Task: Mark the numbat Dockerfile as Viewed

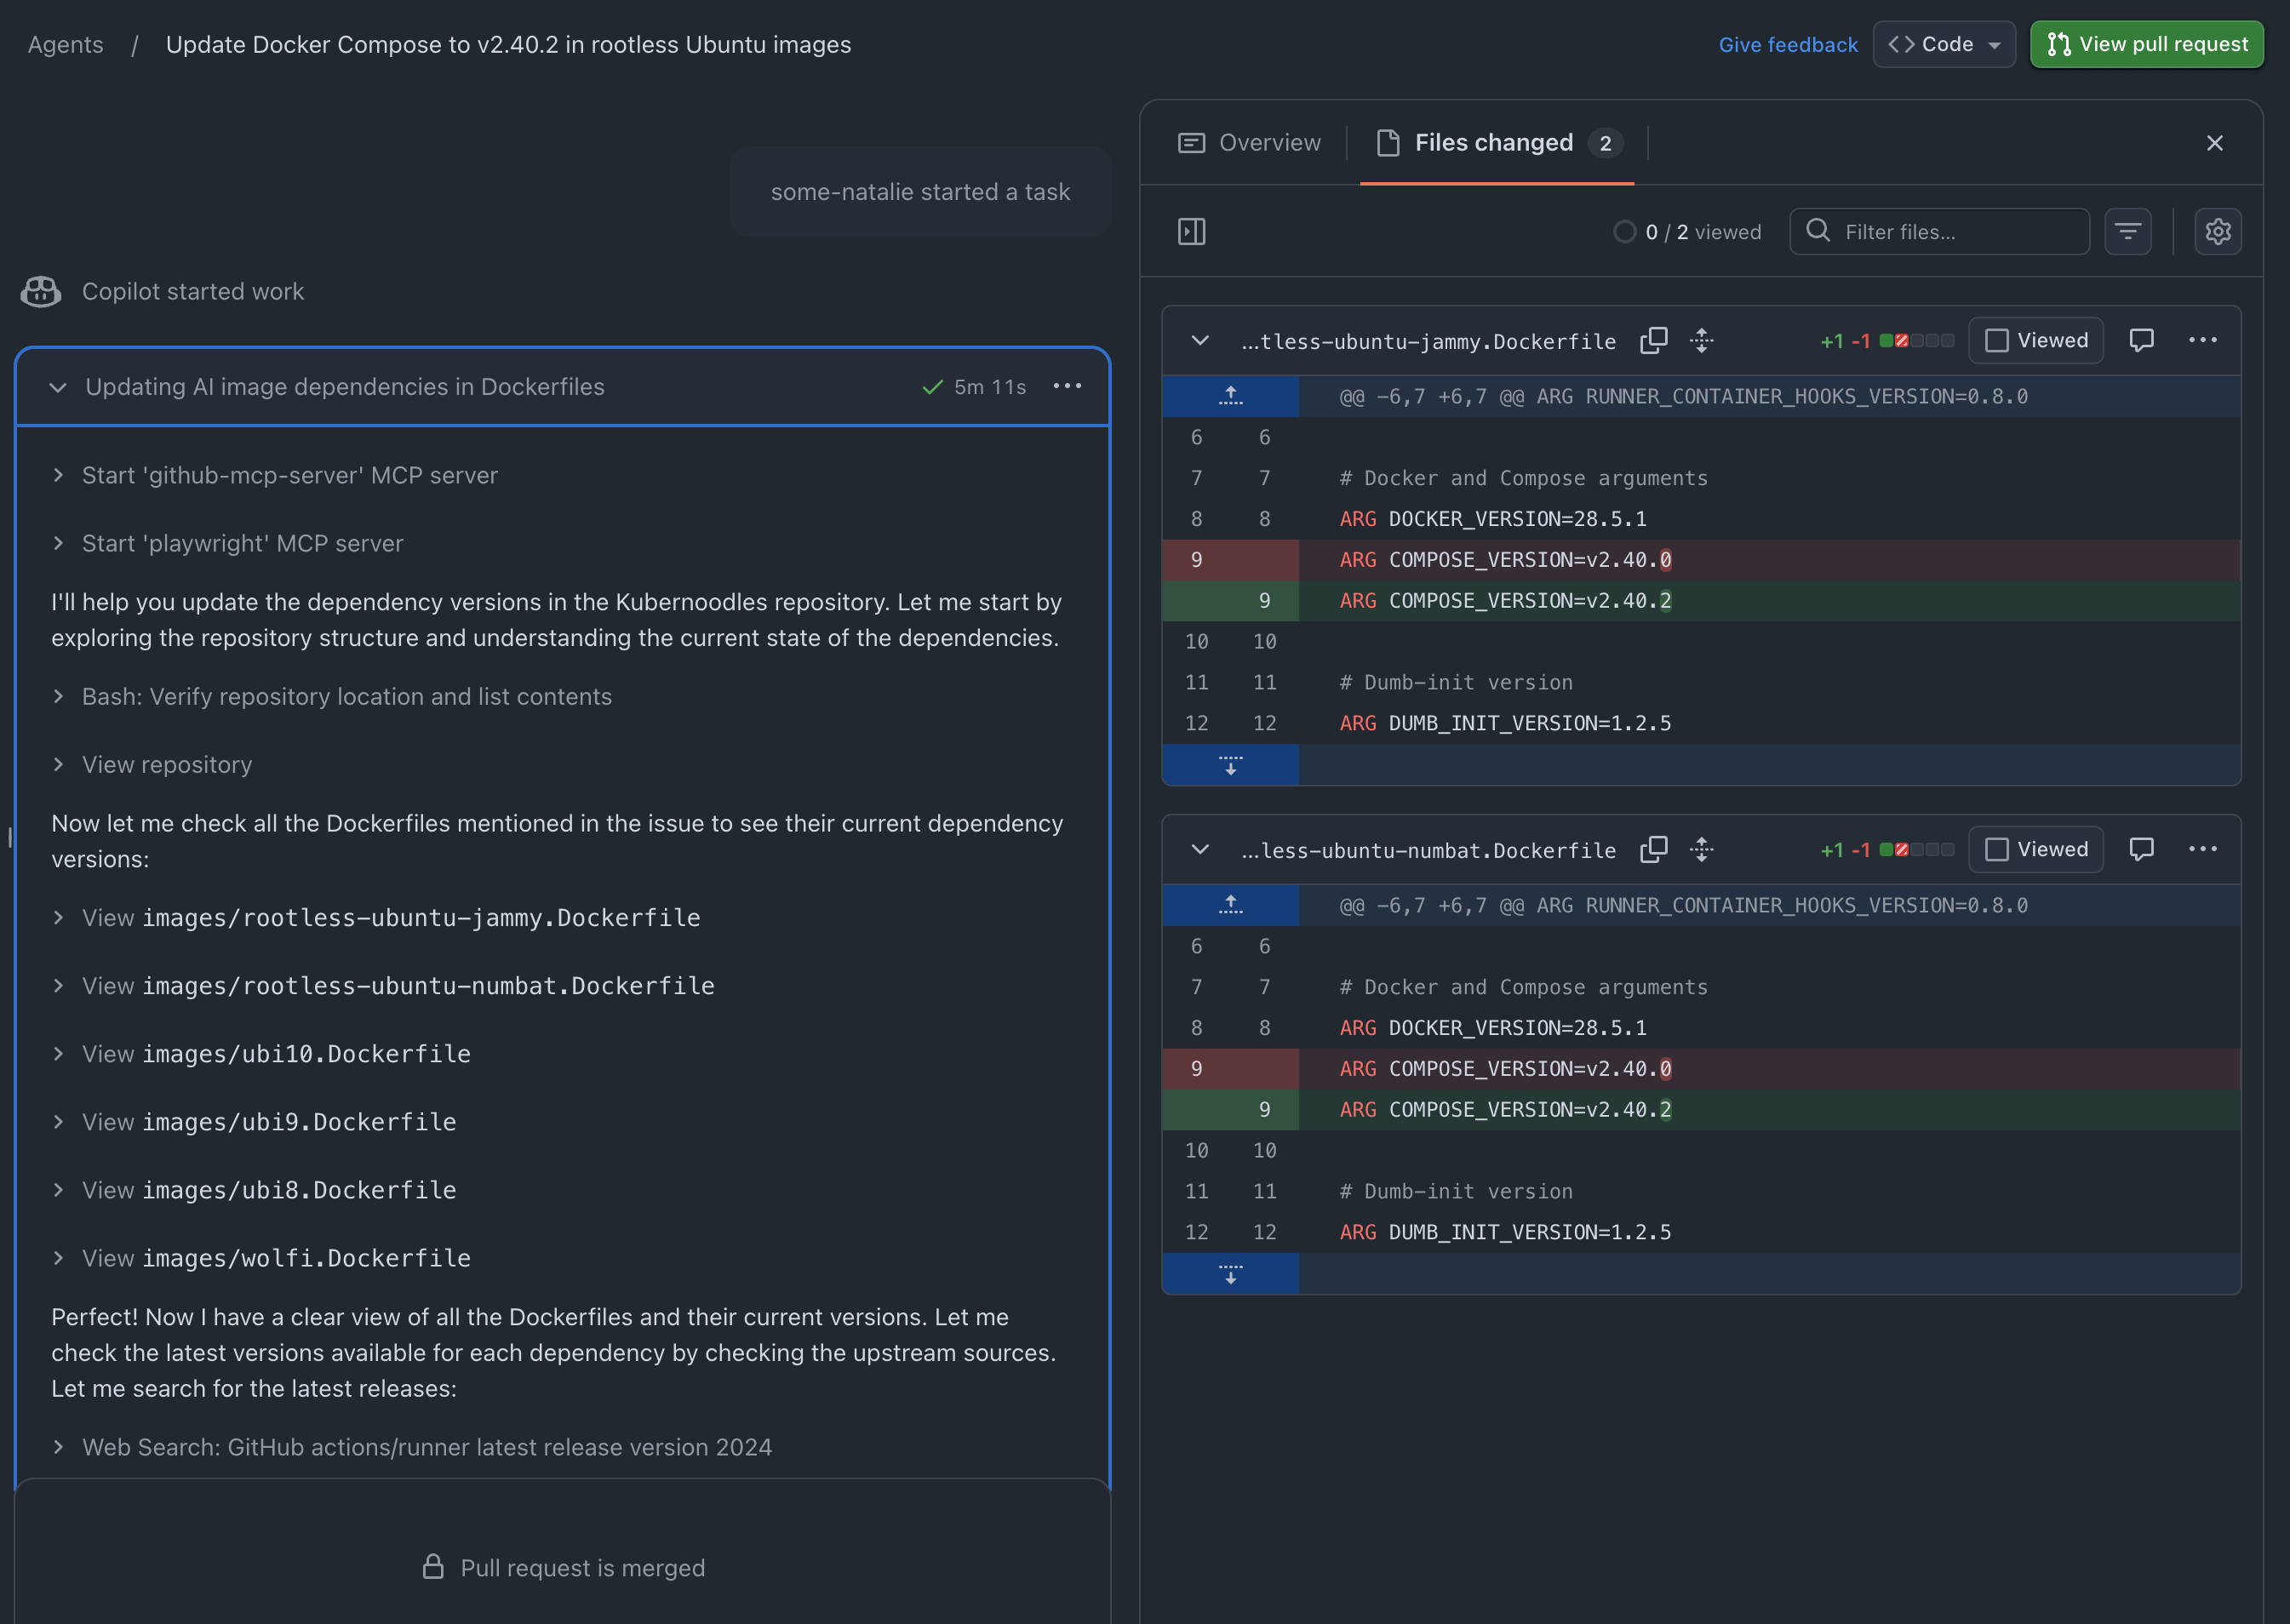Action: [x=2035, y=849]
